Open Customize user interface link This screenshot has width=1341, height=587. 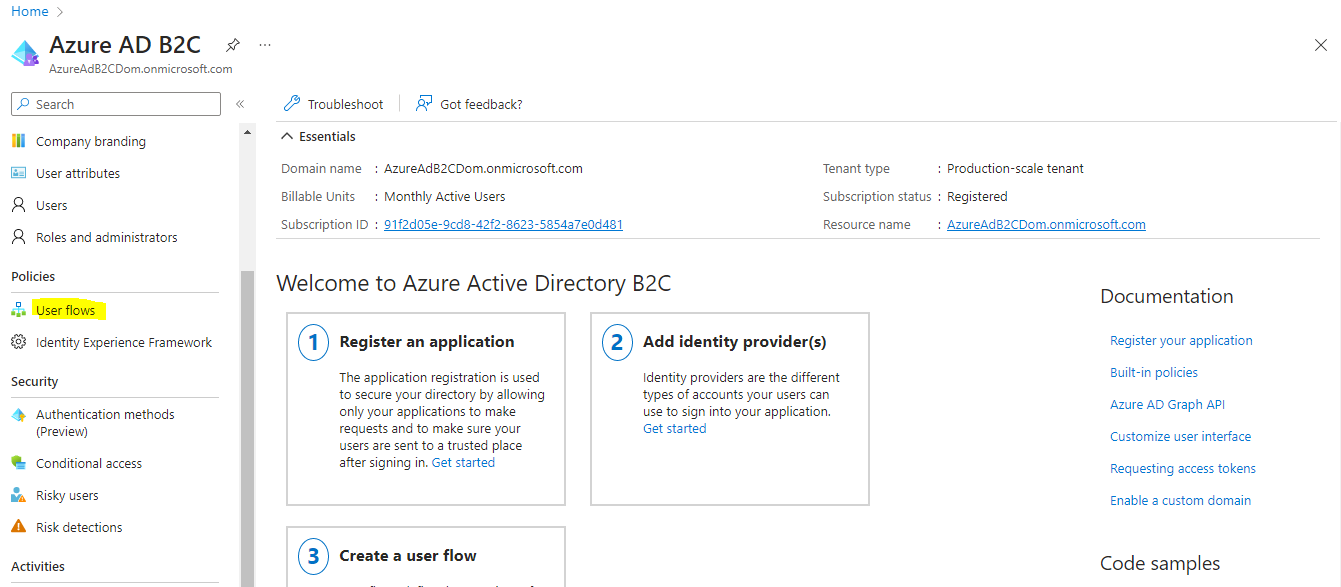coord(1180,436)
